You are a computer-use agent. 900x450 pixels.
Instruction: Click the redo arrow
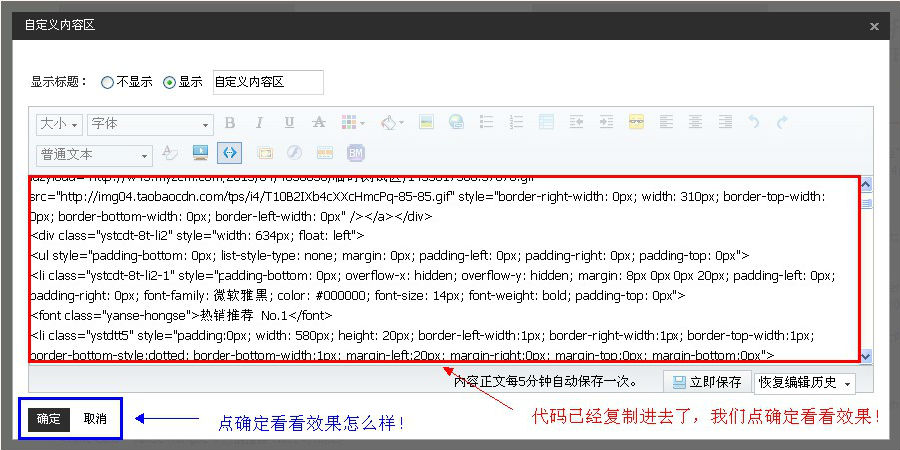click(x=782, y=123)
